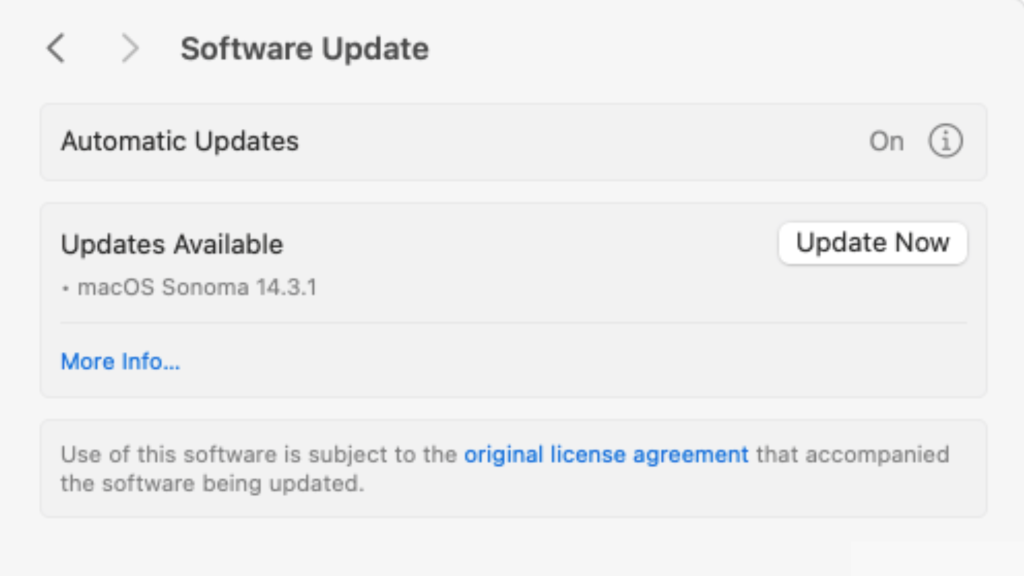
Task: Click the Software Update page title
Action: [x=304, y=48]
